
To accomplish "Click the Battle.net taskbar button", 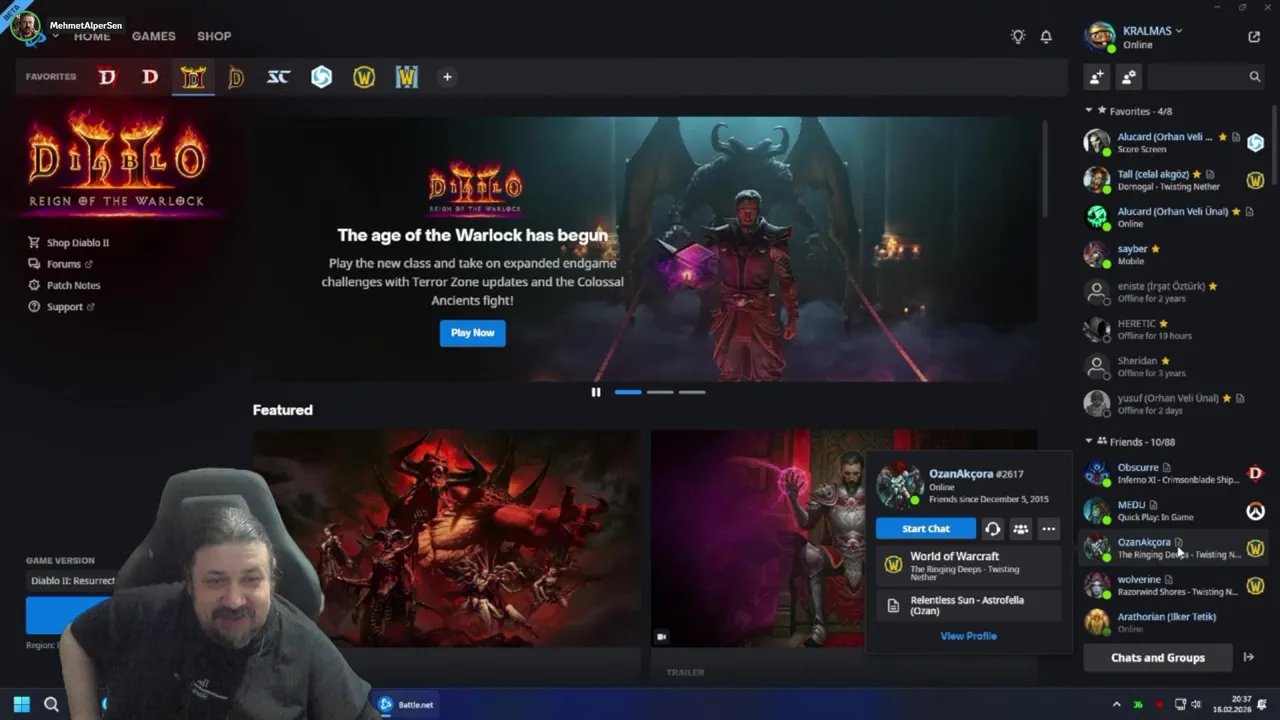I will (x=407, y=704).
